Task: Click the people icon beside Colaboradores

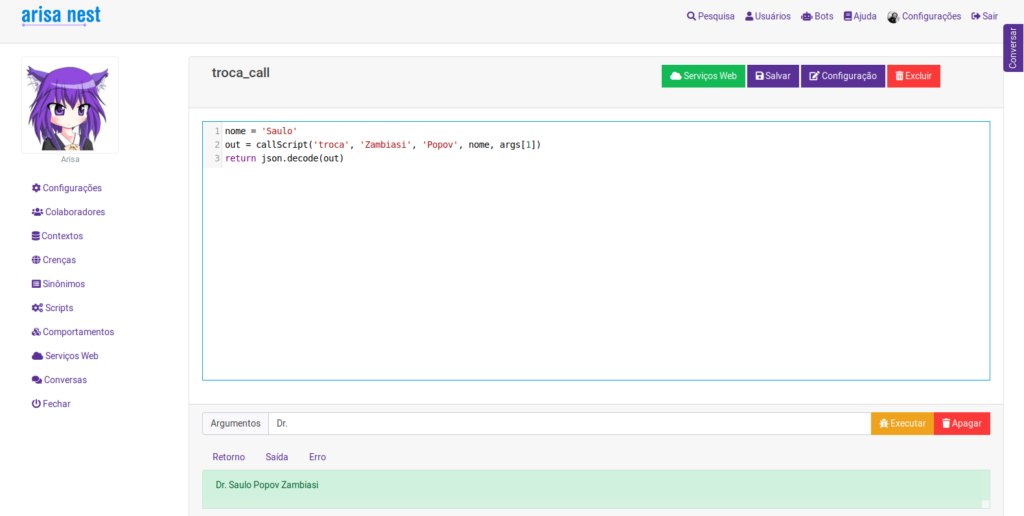Action: (37, 212)
